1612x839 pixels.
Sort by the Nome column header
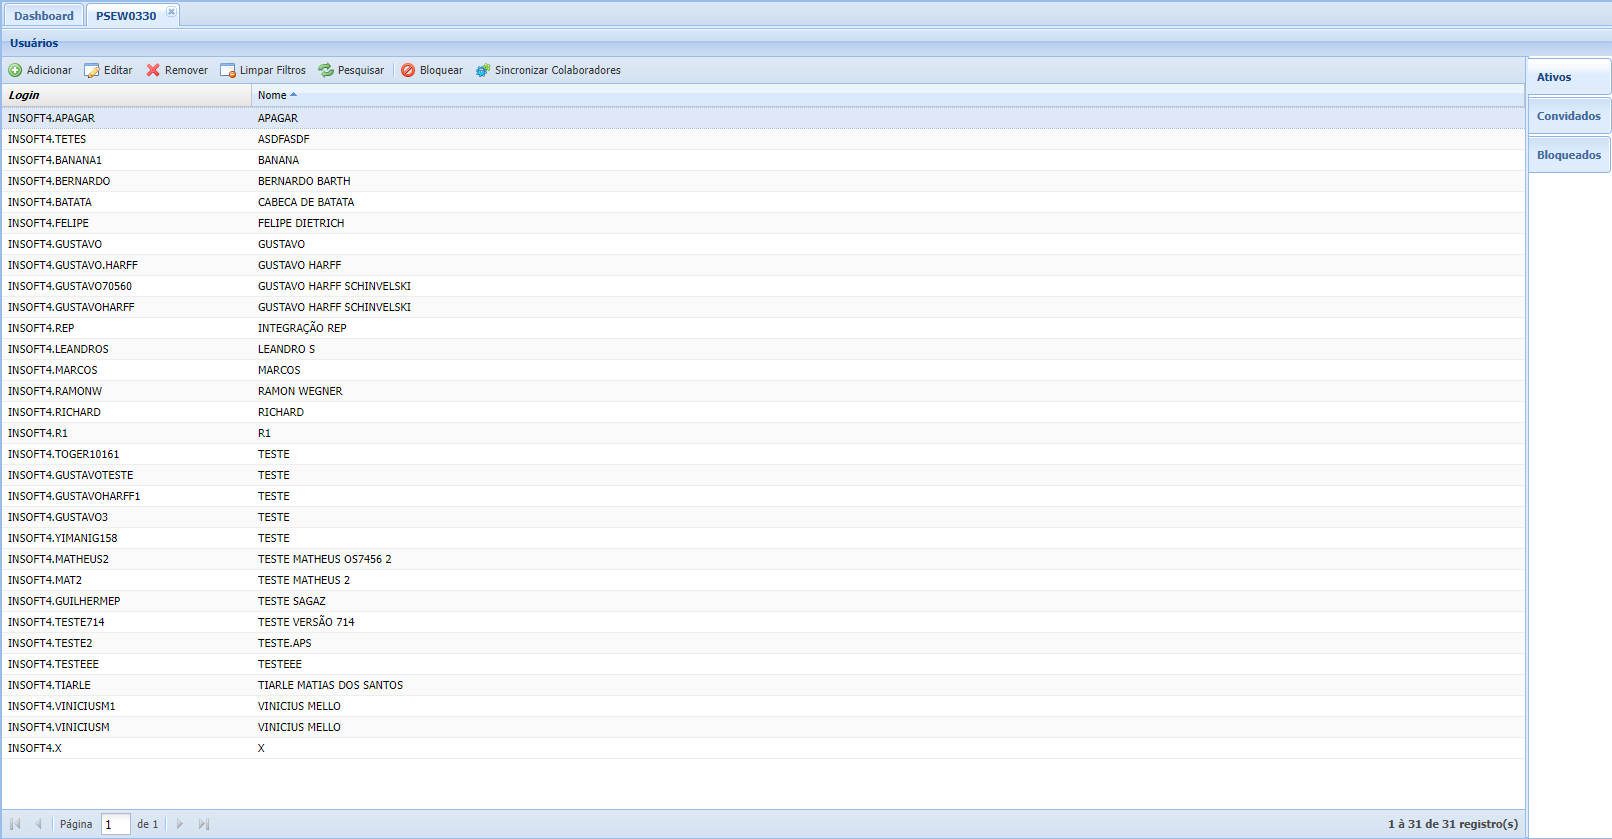coord(888,95)
